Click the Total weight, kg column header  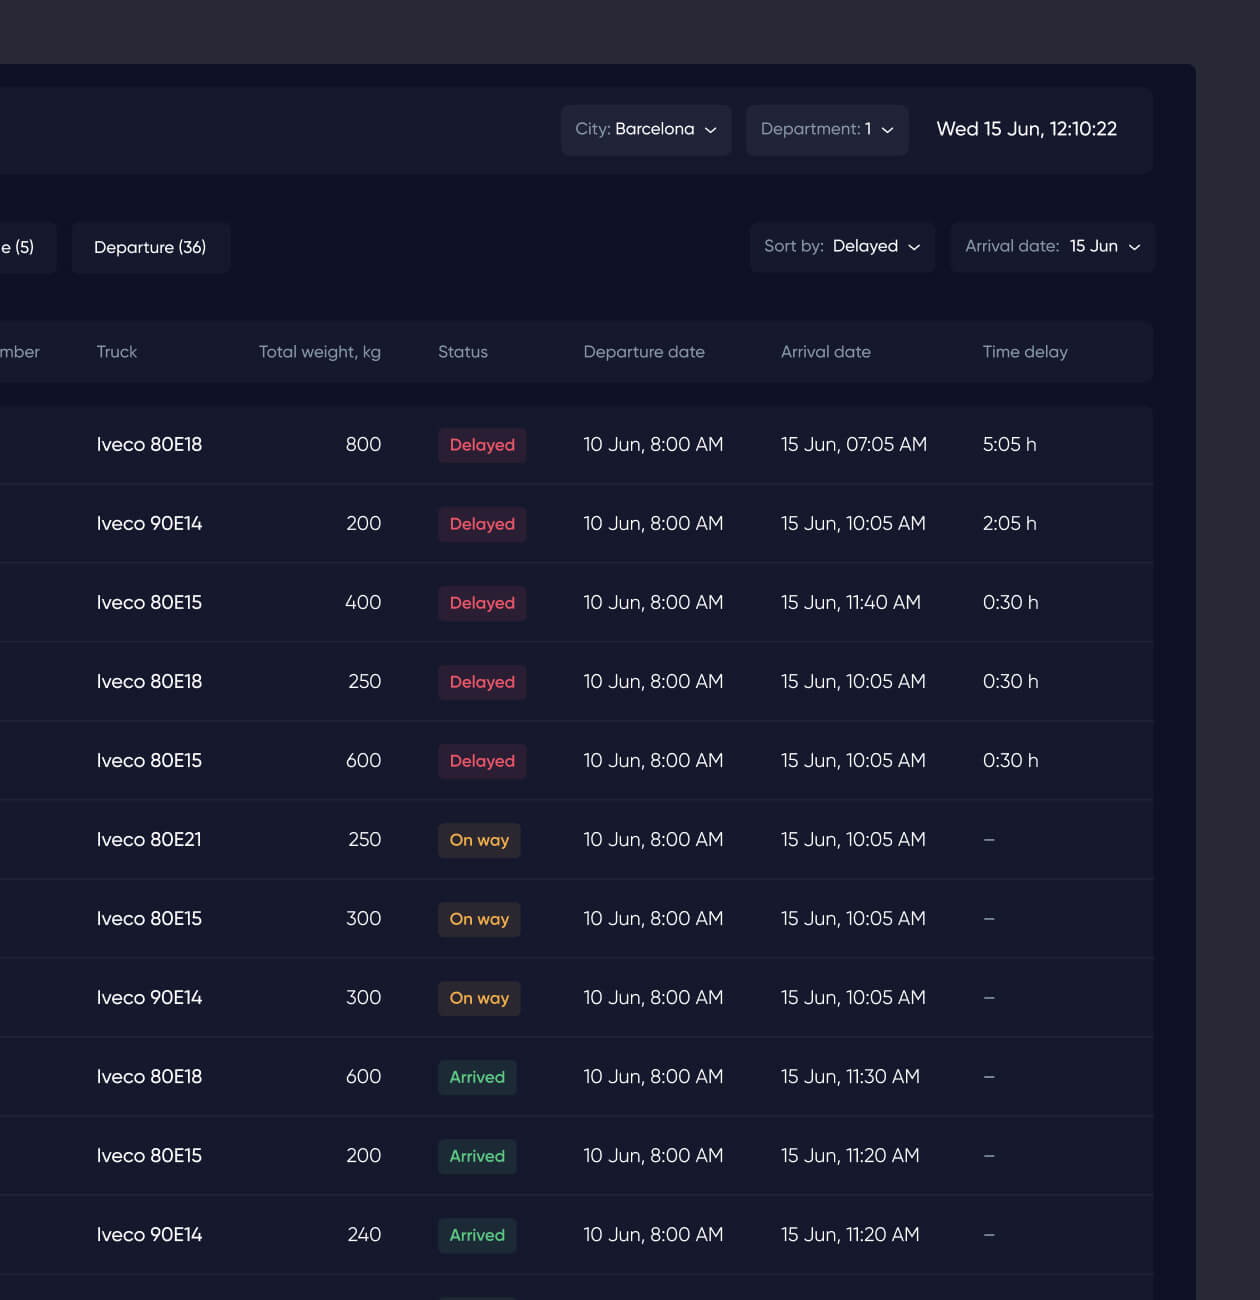pyautogui.click(x=319, y=352)
